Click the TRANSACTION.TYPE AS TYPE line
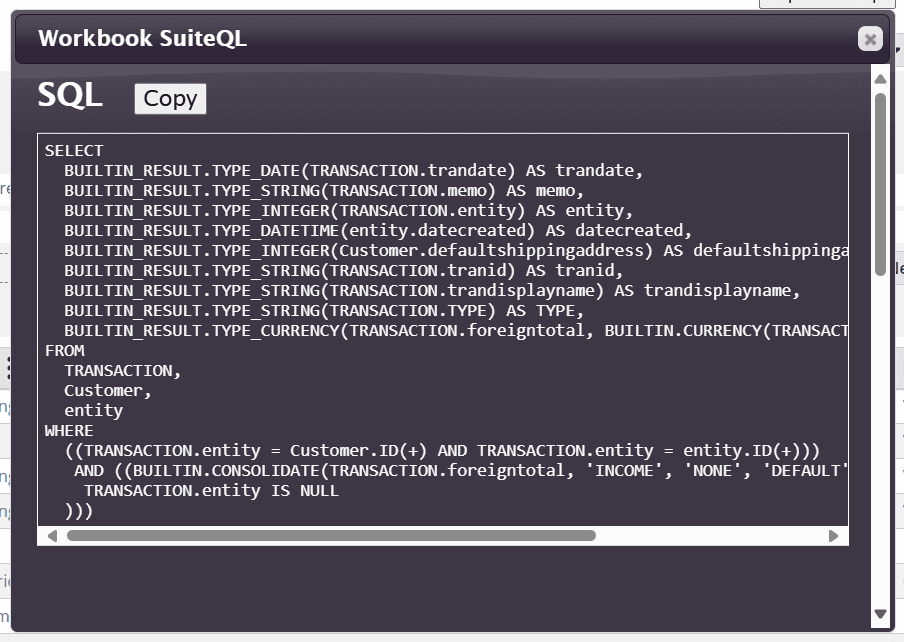The height and width of the screenshot is (642, 904). pos(324,311)
